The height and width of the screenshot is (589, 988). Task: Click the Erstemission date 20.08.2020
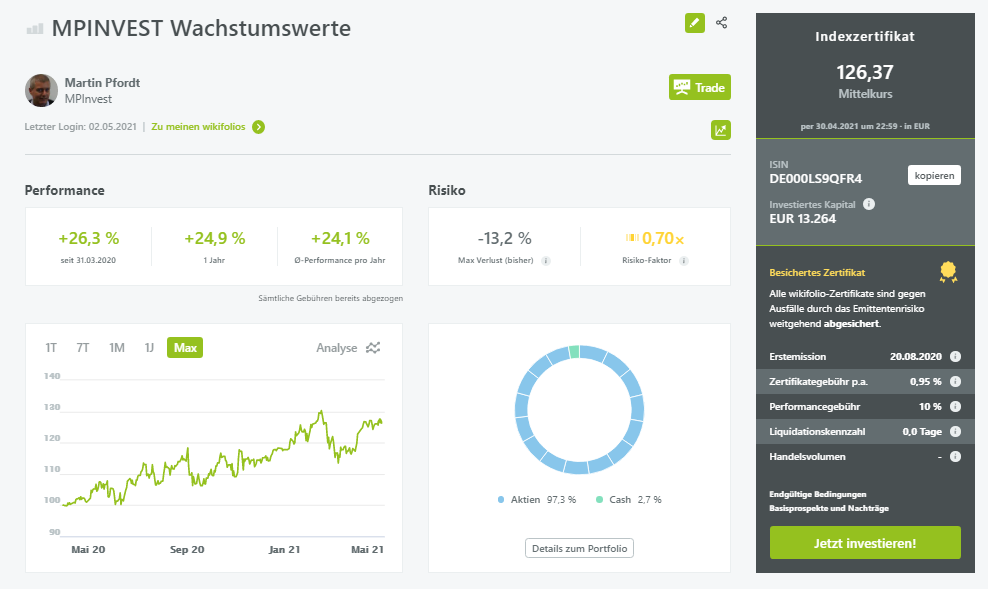pyautogui.click(x=916, y=357)
